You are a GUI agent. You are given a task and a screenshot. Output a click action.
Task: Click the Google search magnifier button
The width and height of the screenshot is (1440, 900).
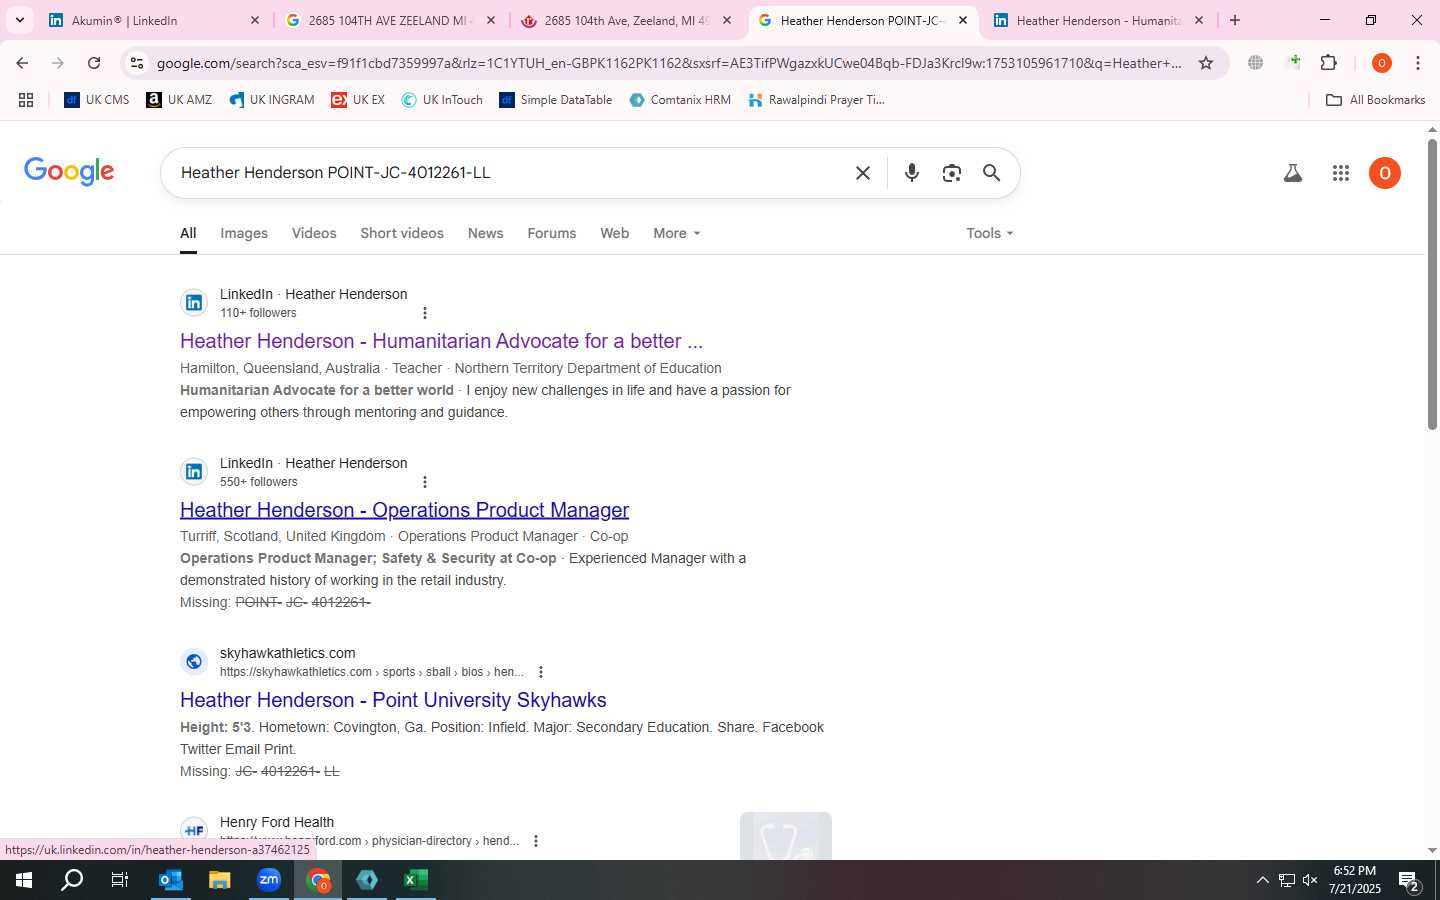click(x=991, y=173)
